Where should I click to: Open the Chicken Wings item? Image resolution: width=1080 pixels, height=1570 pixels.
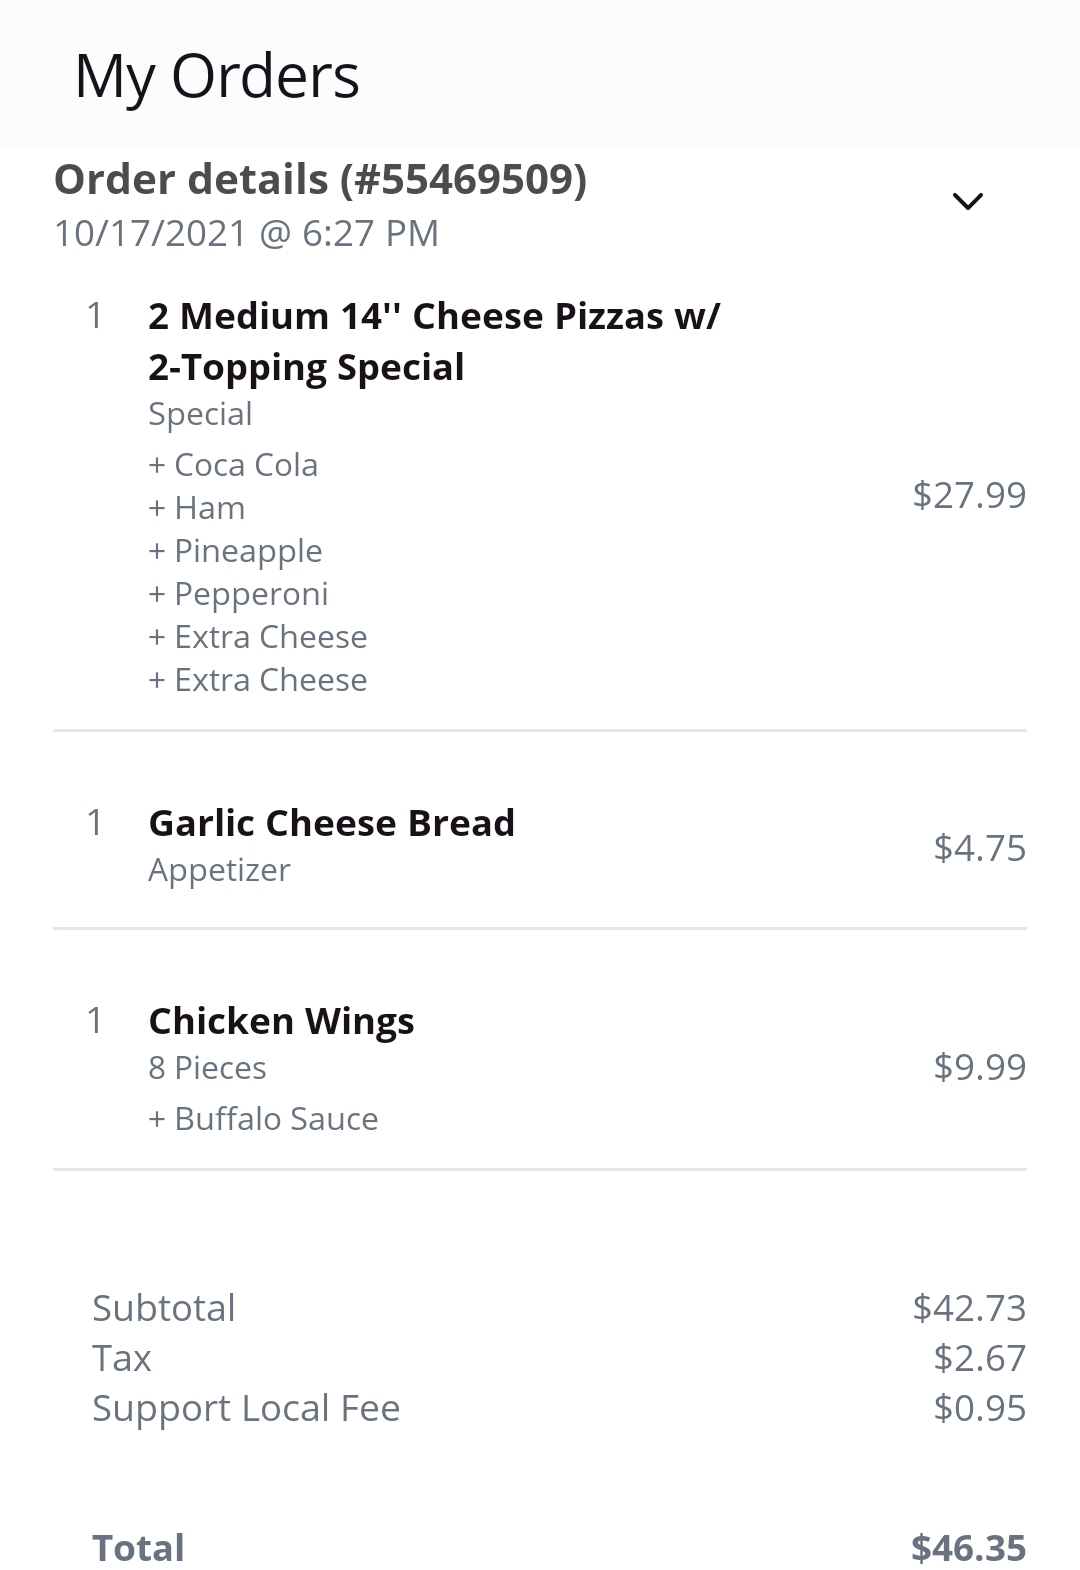(x=281, y=1021)
